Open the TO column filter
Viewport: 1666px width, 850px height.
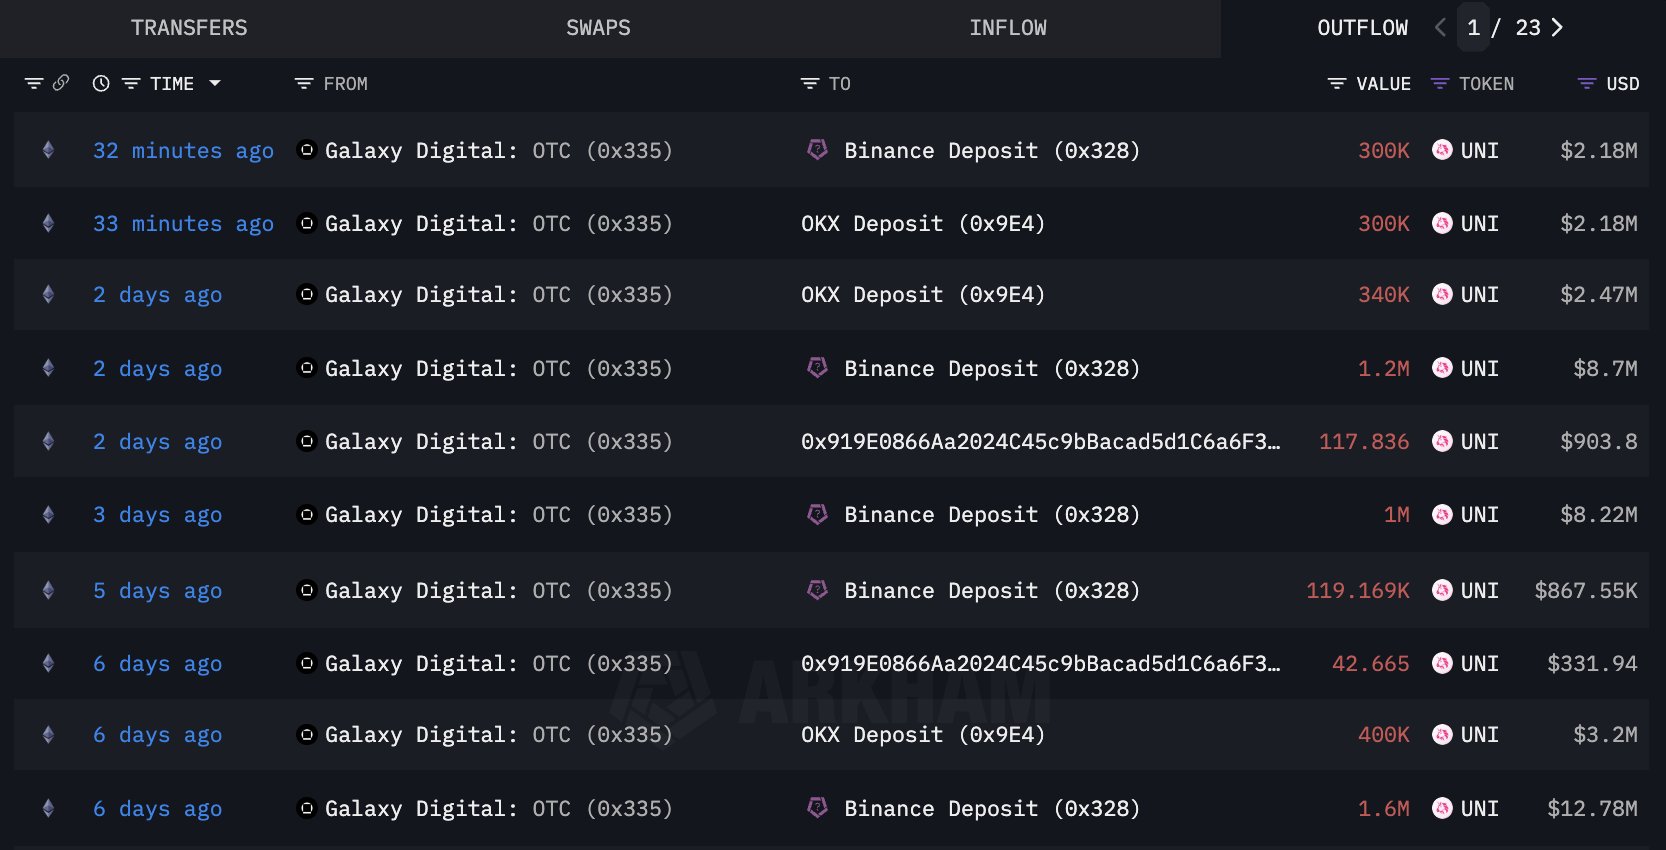[810, 84]
